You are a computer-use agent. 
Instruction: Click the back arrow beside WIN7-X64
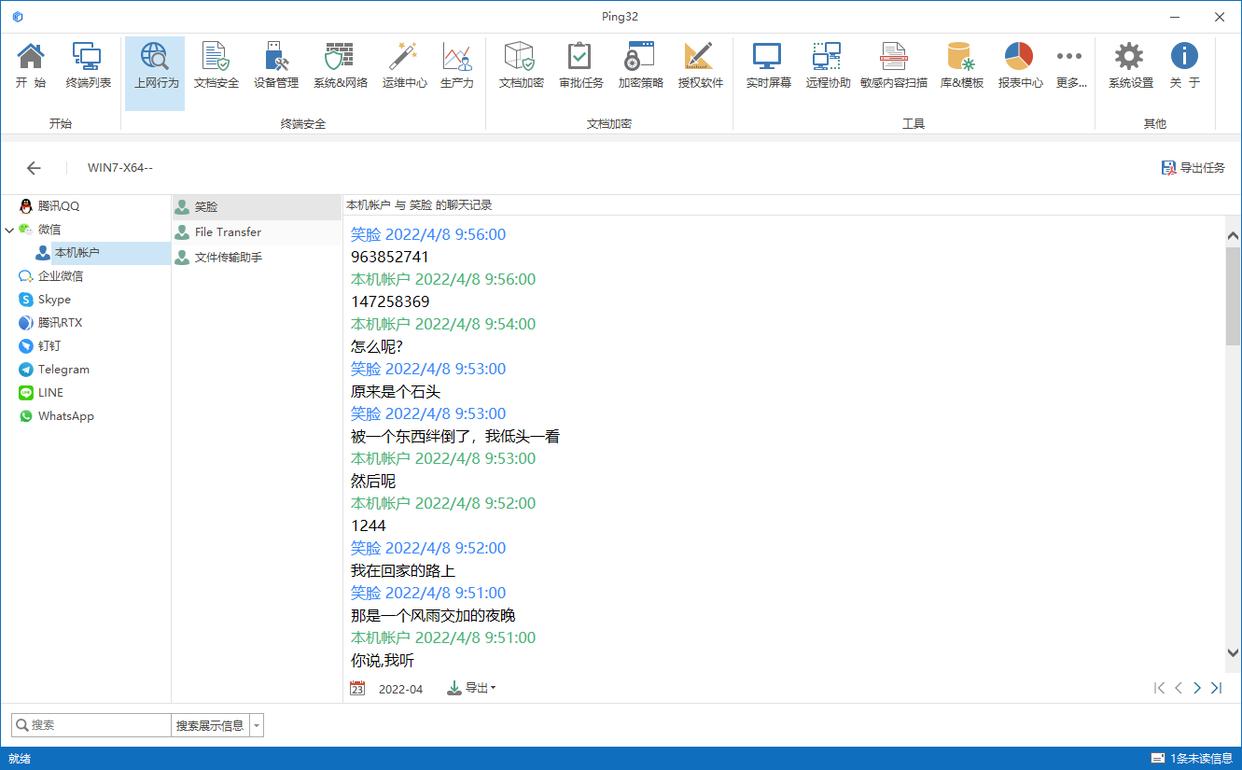[34, 168]
